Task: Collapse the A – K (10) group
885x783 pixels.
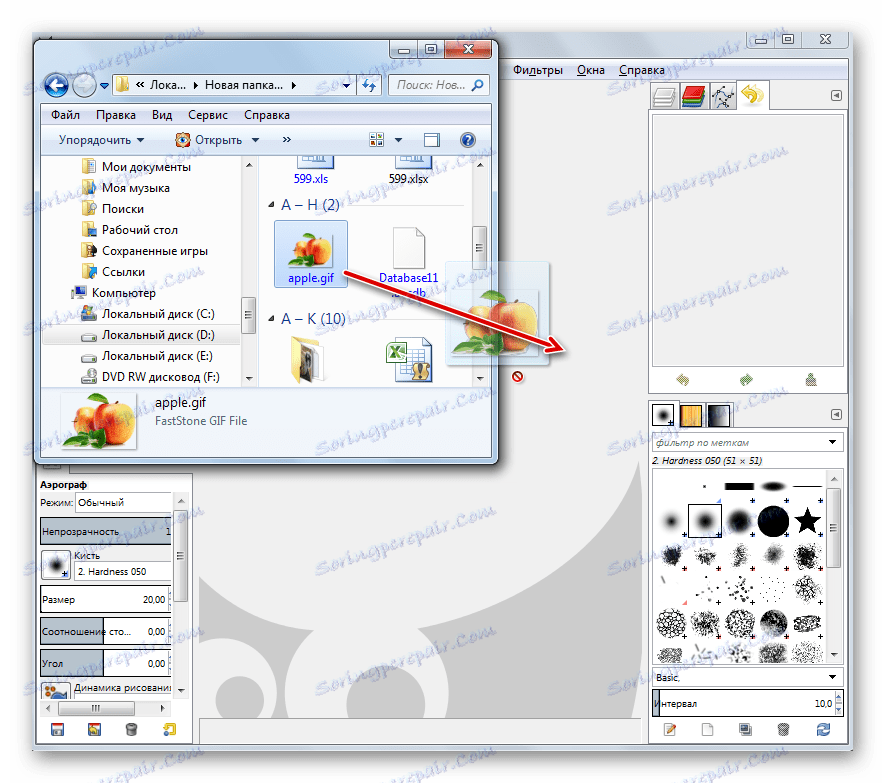Action: pyautogui.click(x=271, y=319)
